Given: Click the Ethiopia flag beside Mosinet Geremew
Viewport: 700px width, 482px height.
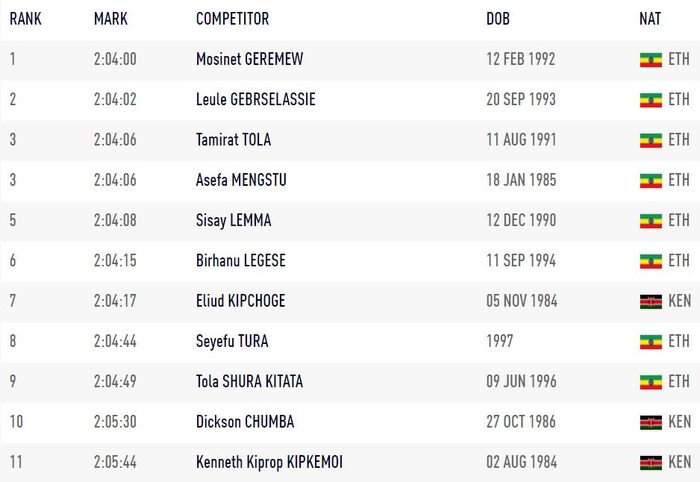Looking at the screenshot, I should coord(651,60).
